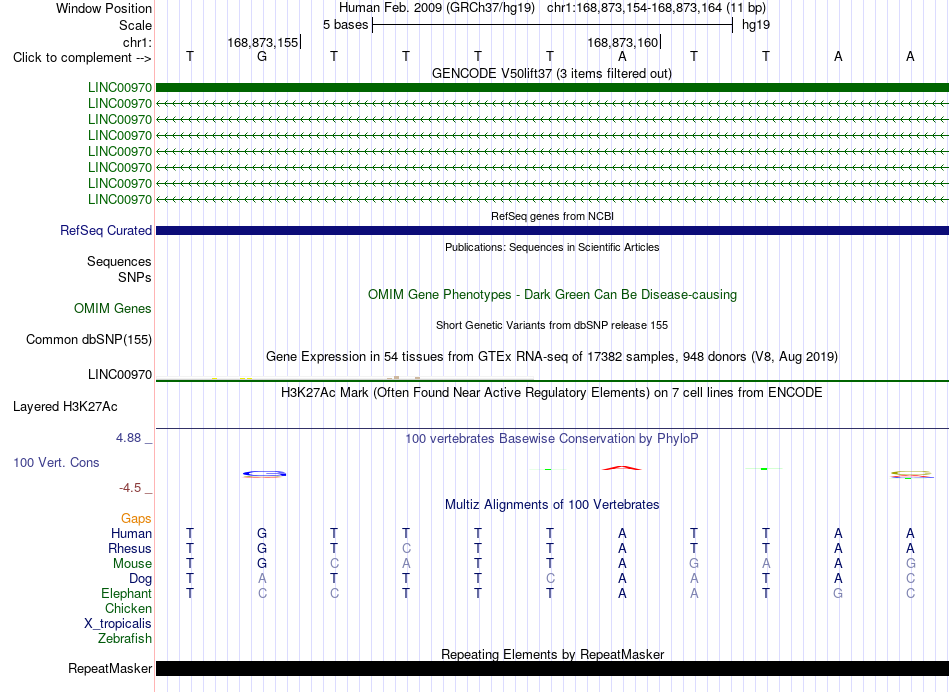The height and width of the screenshot is (692, 950).
Task: Click the topmost LINC00970 label beside solid green bar
Action: pos(119,87)
